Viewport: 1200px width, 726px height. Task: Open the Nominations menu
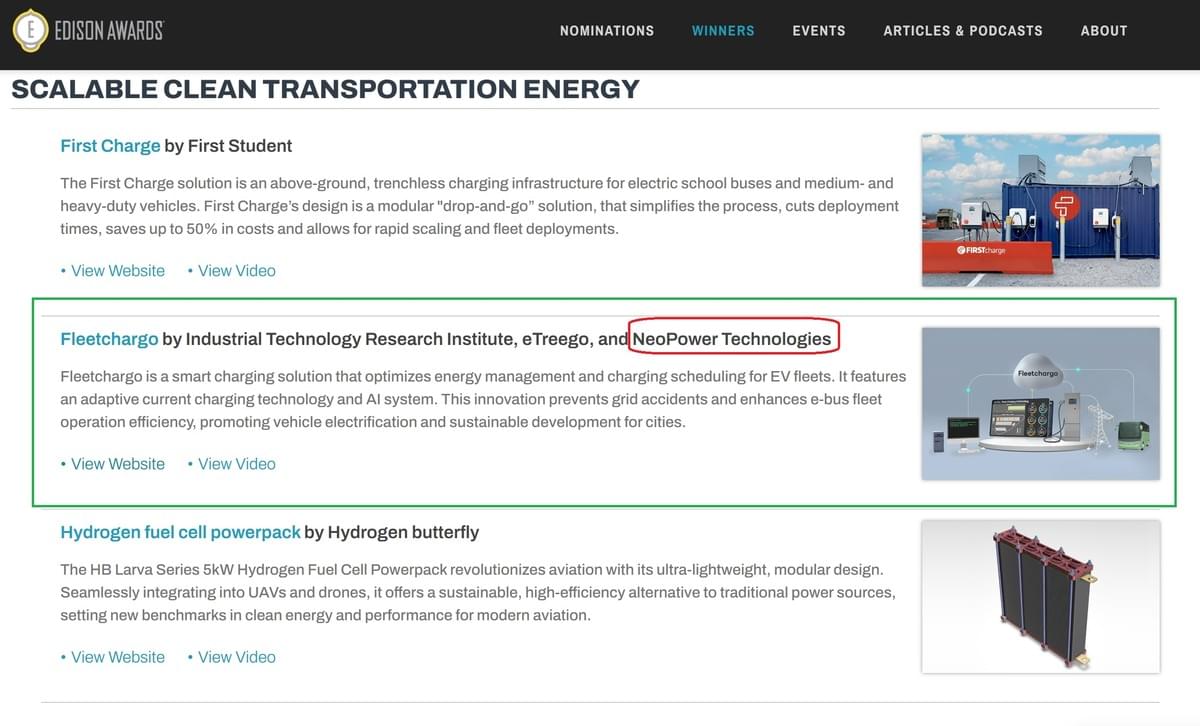click(x=606, y=31)
